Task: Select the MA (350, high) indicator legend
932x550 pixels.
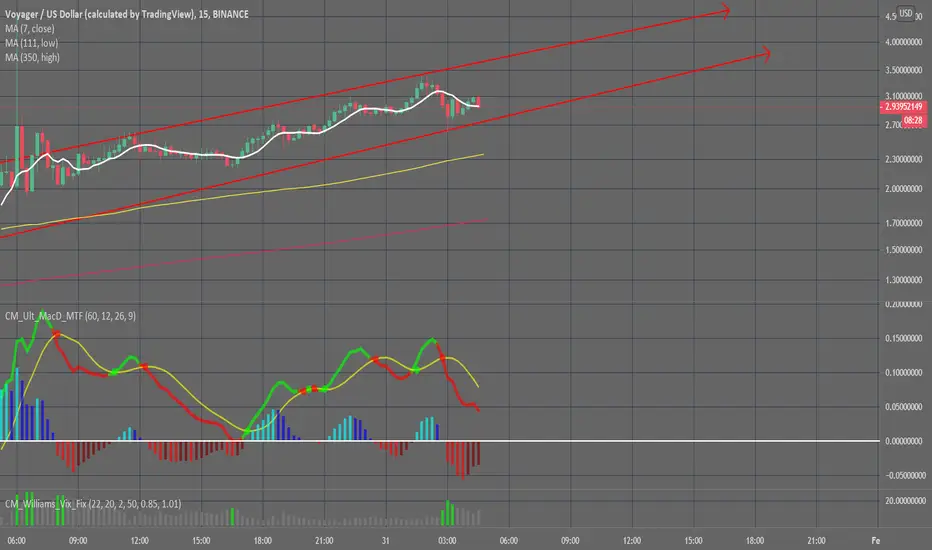Action: point(32,57)
